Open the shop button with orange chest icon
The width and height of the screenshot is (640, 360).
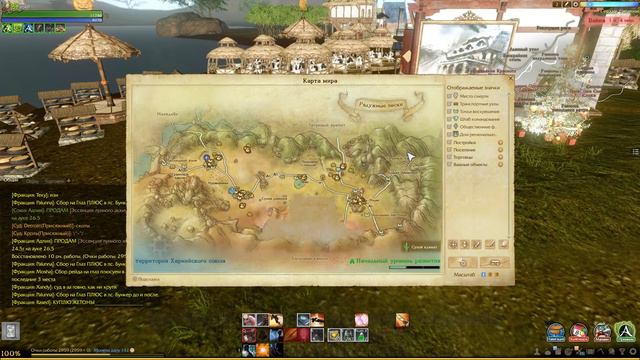tap(556, 332)
